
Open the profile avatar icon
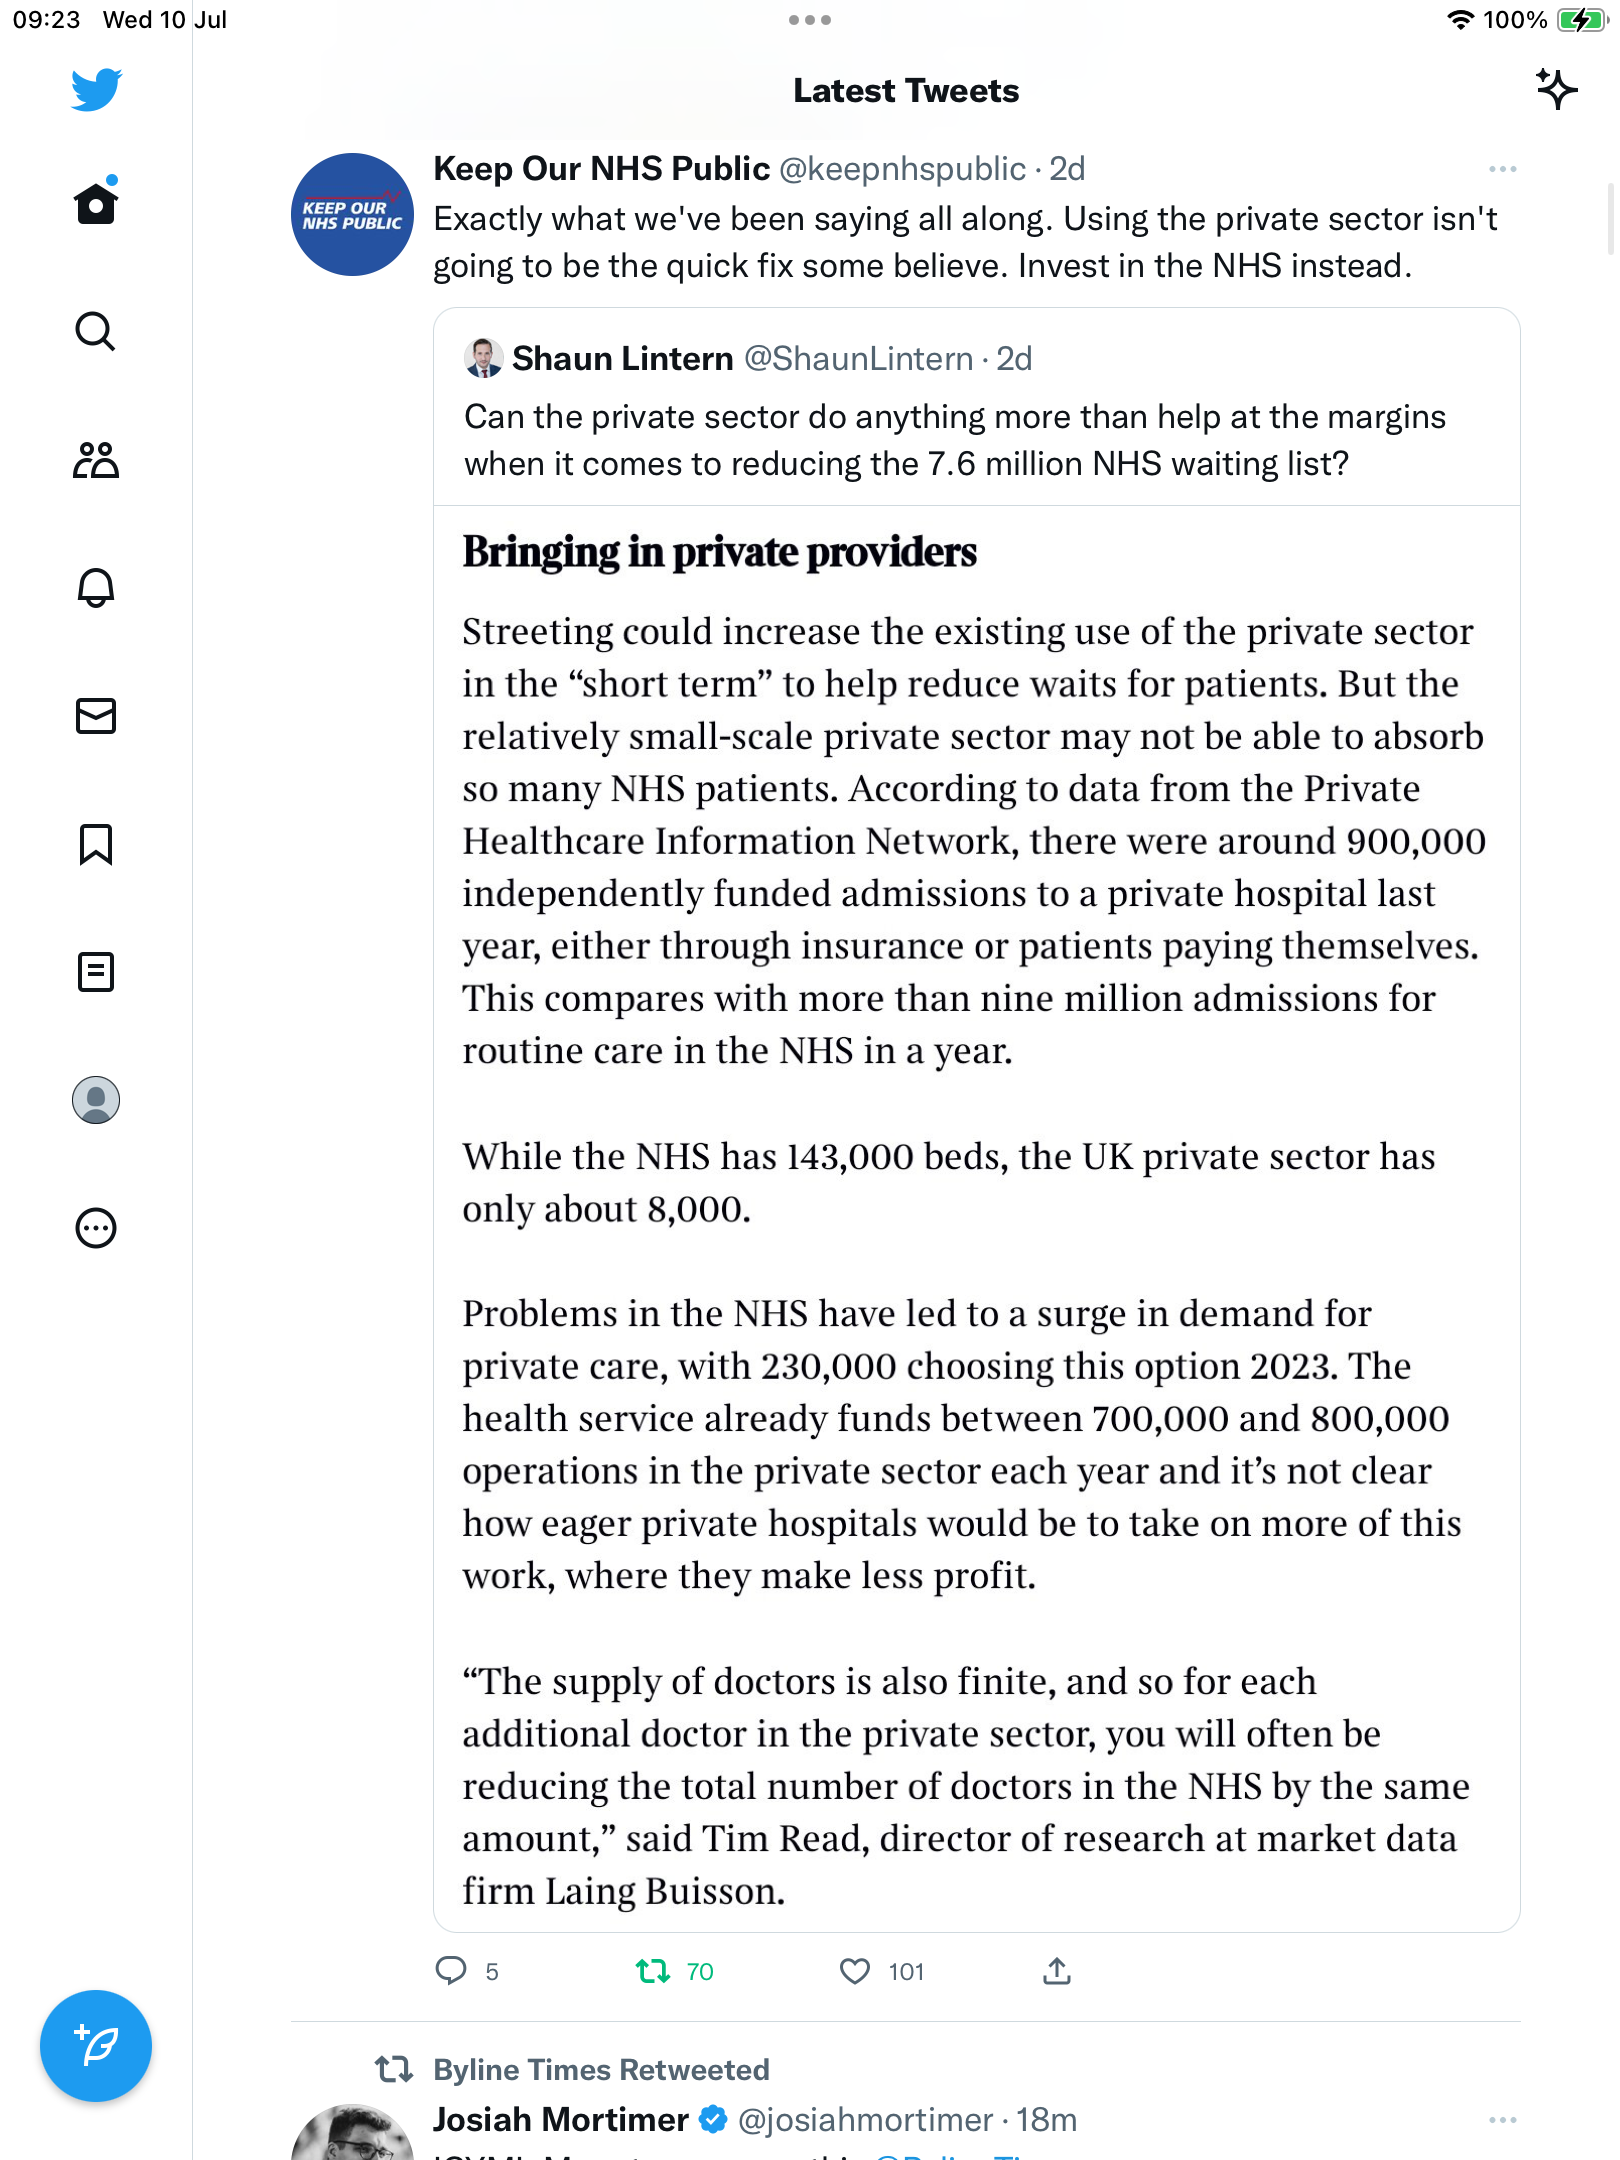pyautogui.click(x=96, y=1100)
